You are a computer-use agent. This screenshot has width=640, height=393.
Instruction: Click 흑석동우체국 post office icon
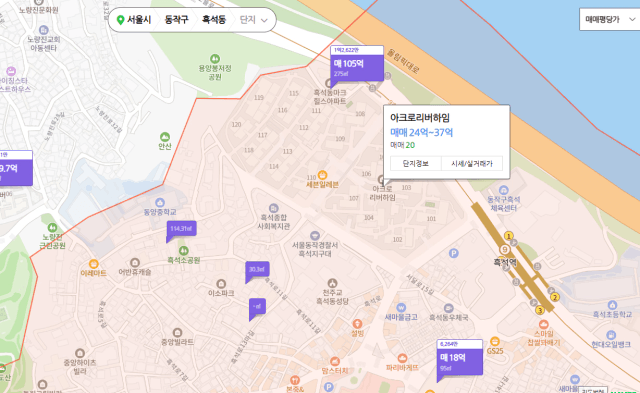click(x=449, y=308)
